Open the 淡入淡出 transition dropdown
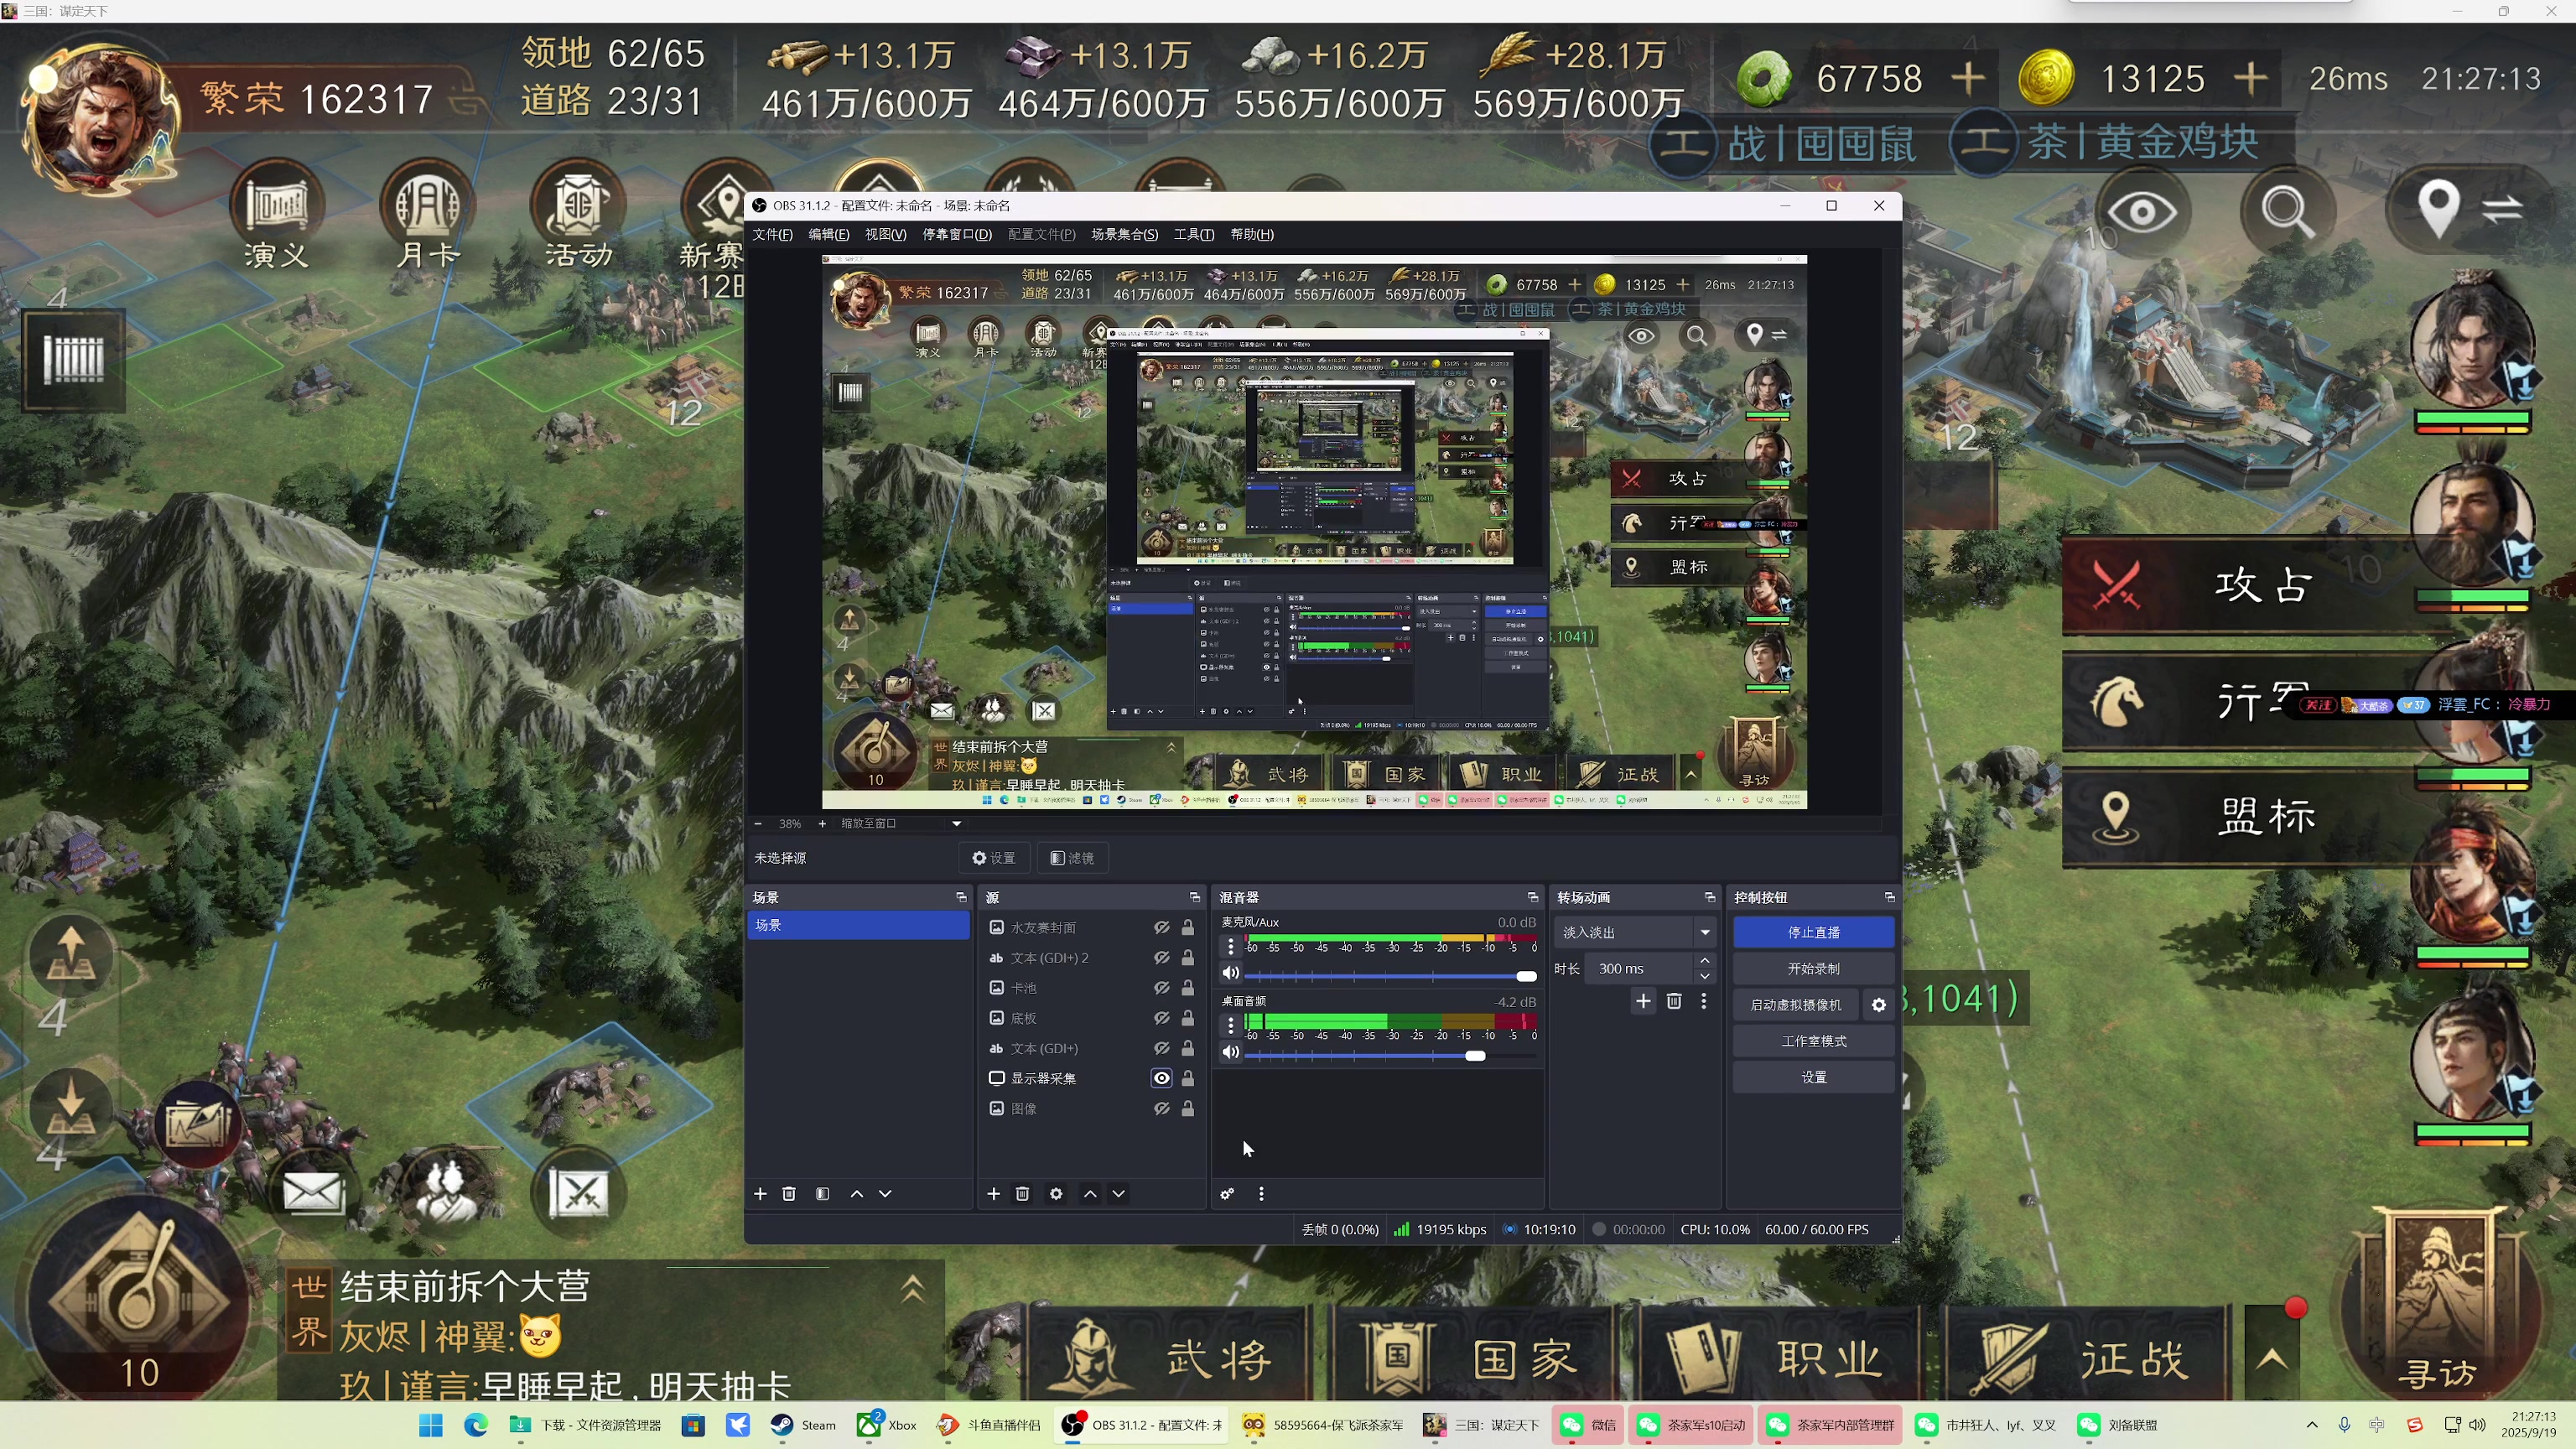2576x1449 pixels. (x=1634, y=932)
